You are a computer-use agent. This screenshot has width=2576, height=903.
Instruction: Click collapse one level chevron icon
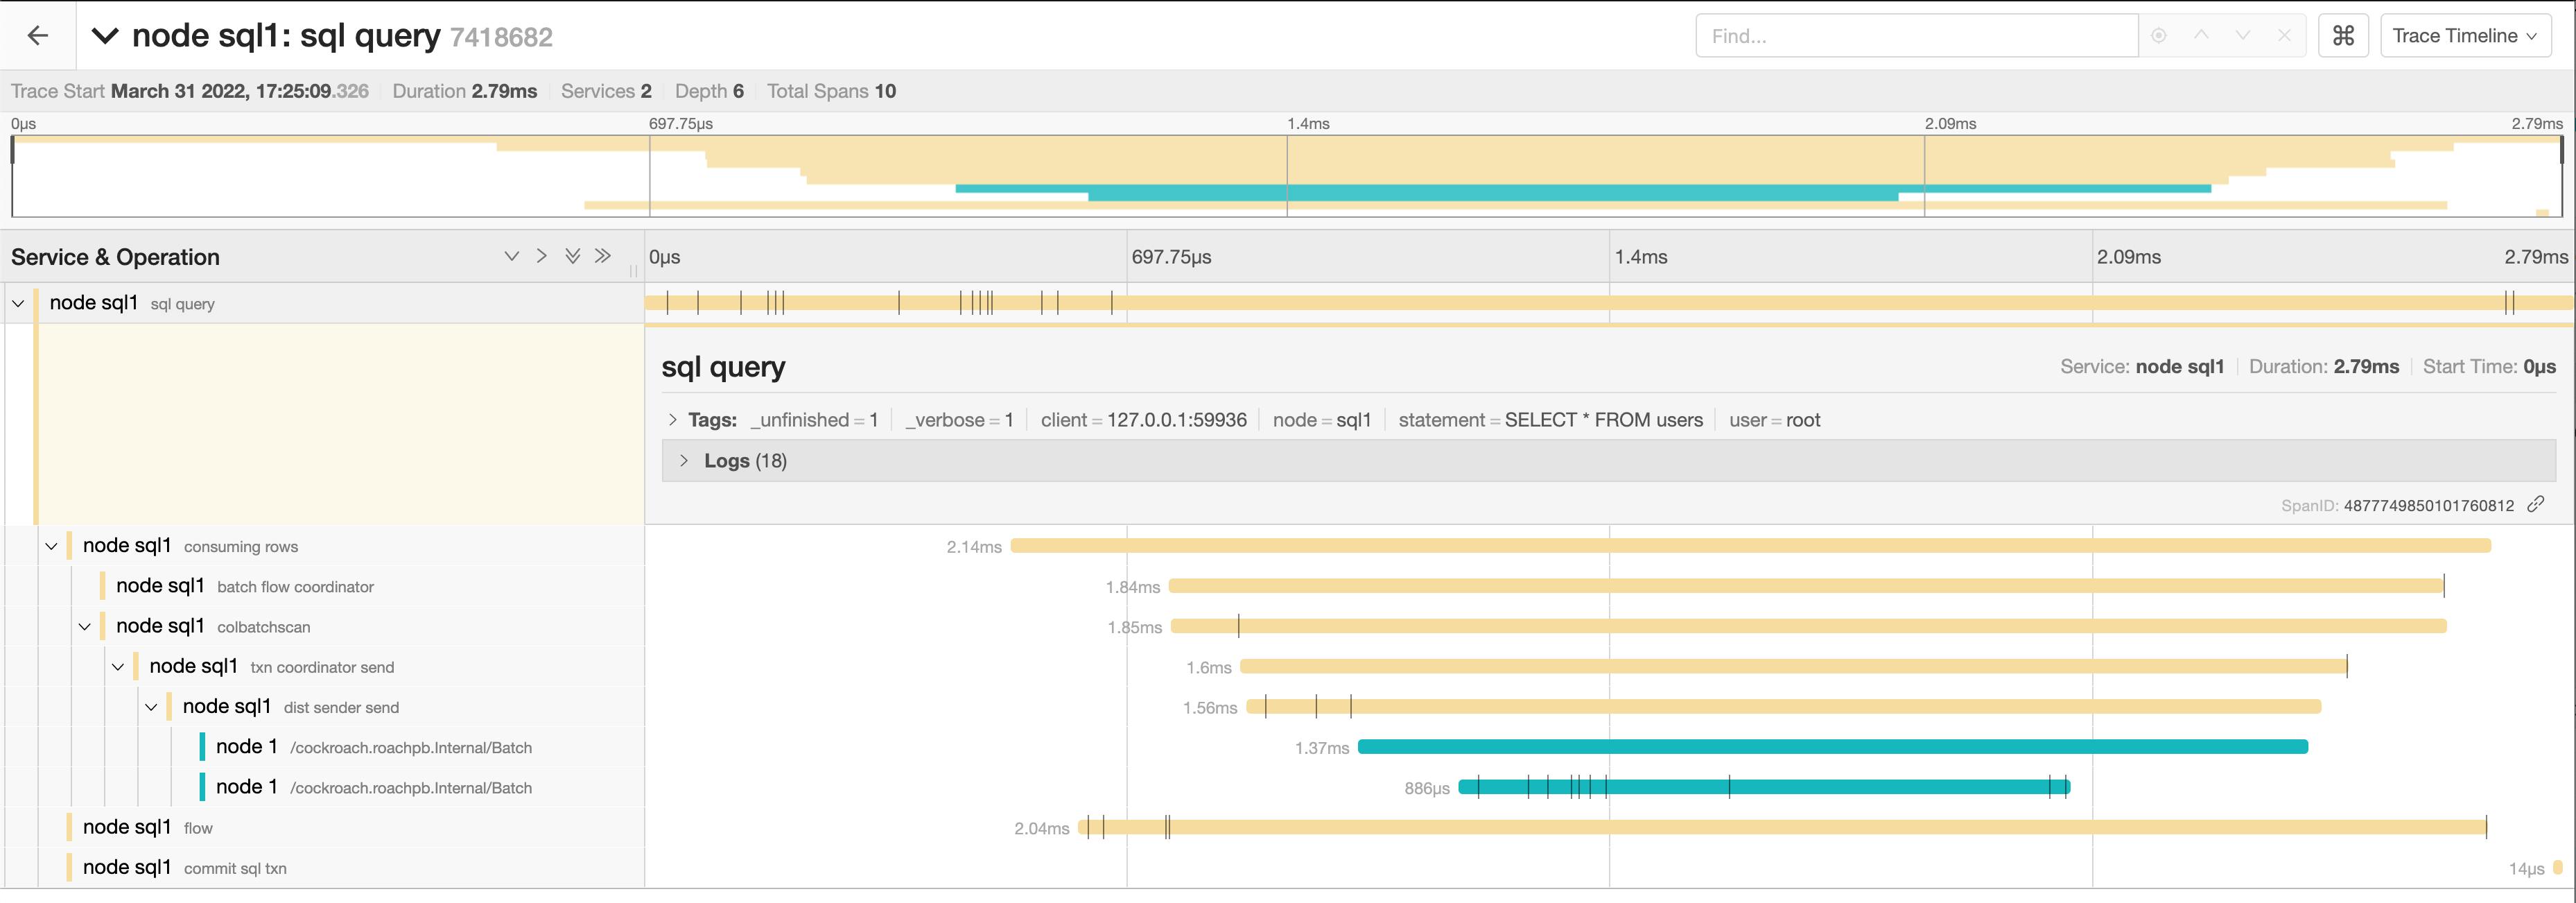coord(541,256)
